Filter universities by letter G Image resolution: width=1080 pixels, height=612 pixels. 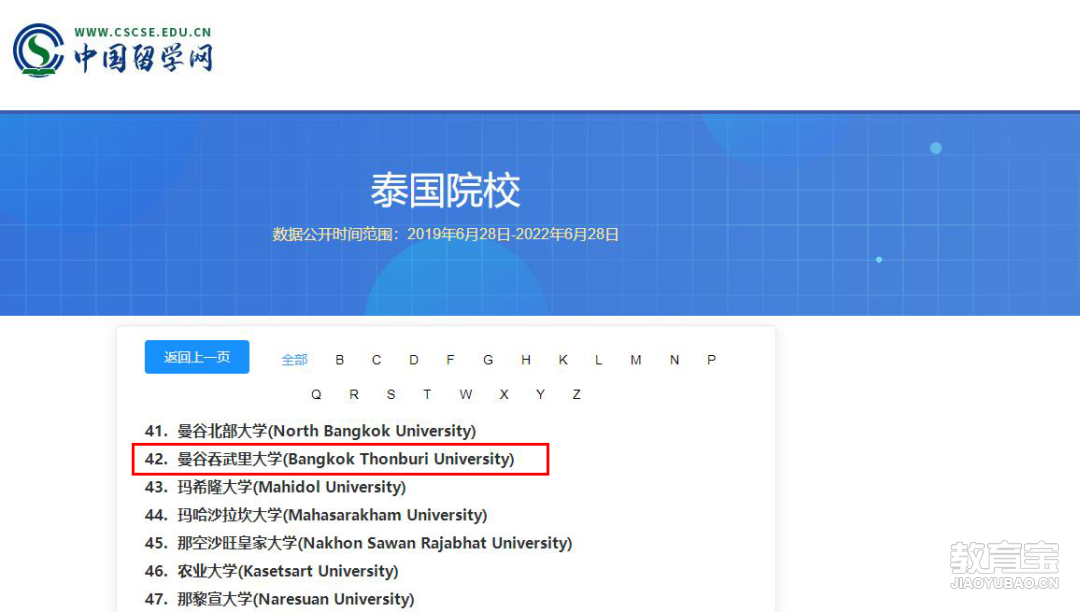(x=488, y=359)
